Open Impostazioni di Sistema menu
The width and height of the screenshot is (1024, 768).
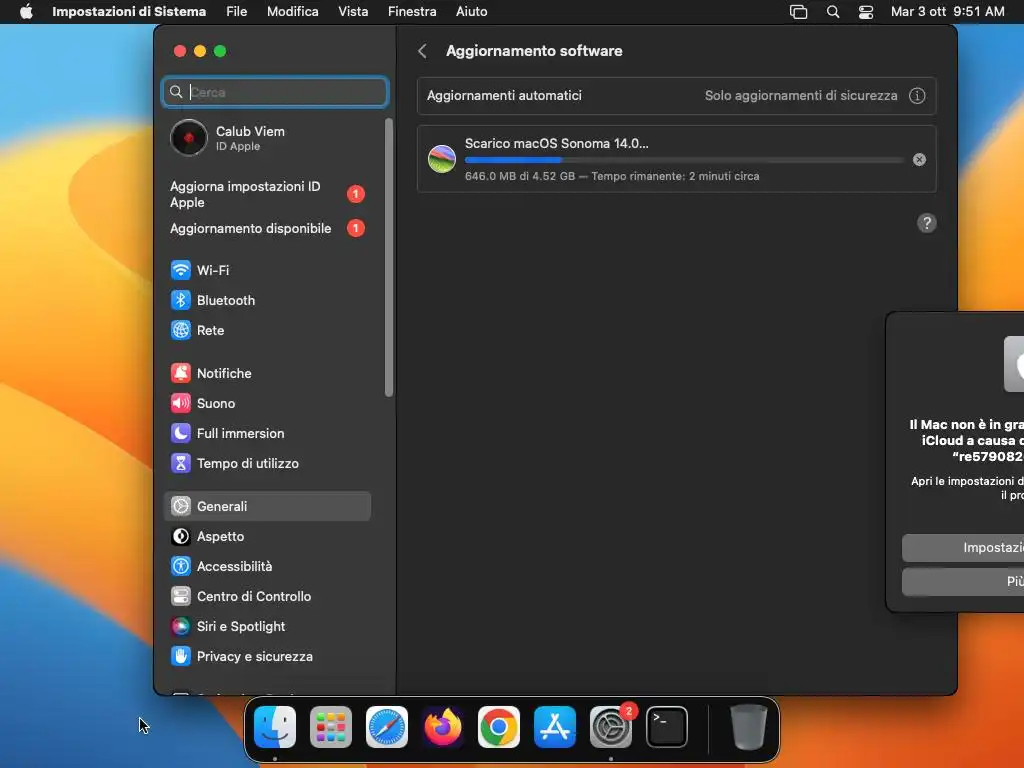tap(129, 12)
